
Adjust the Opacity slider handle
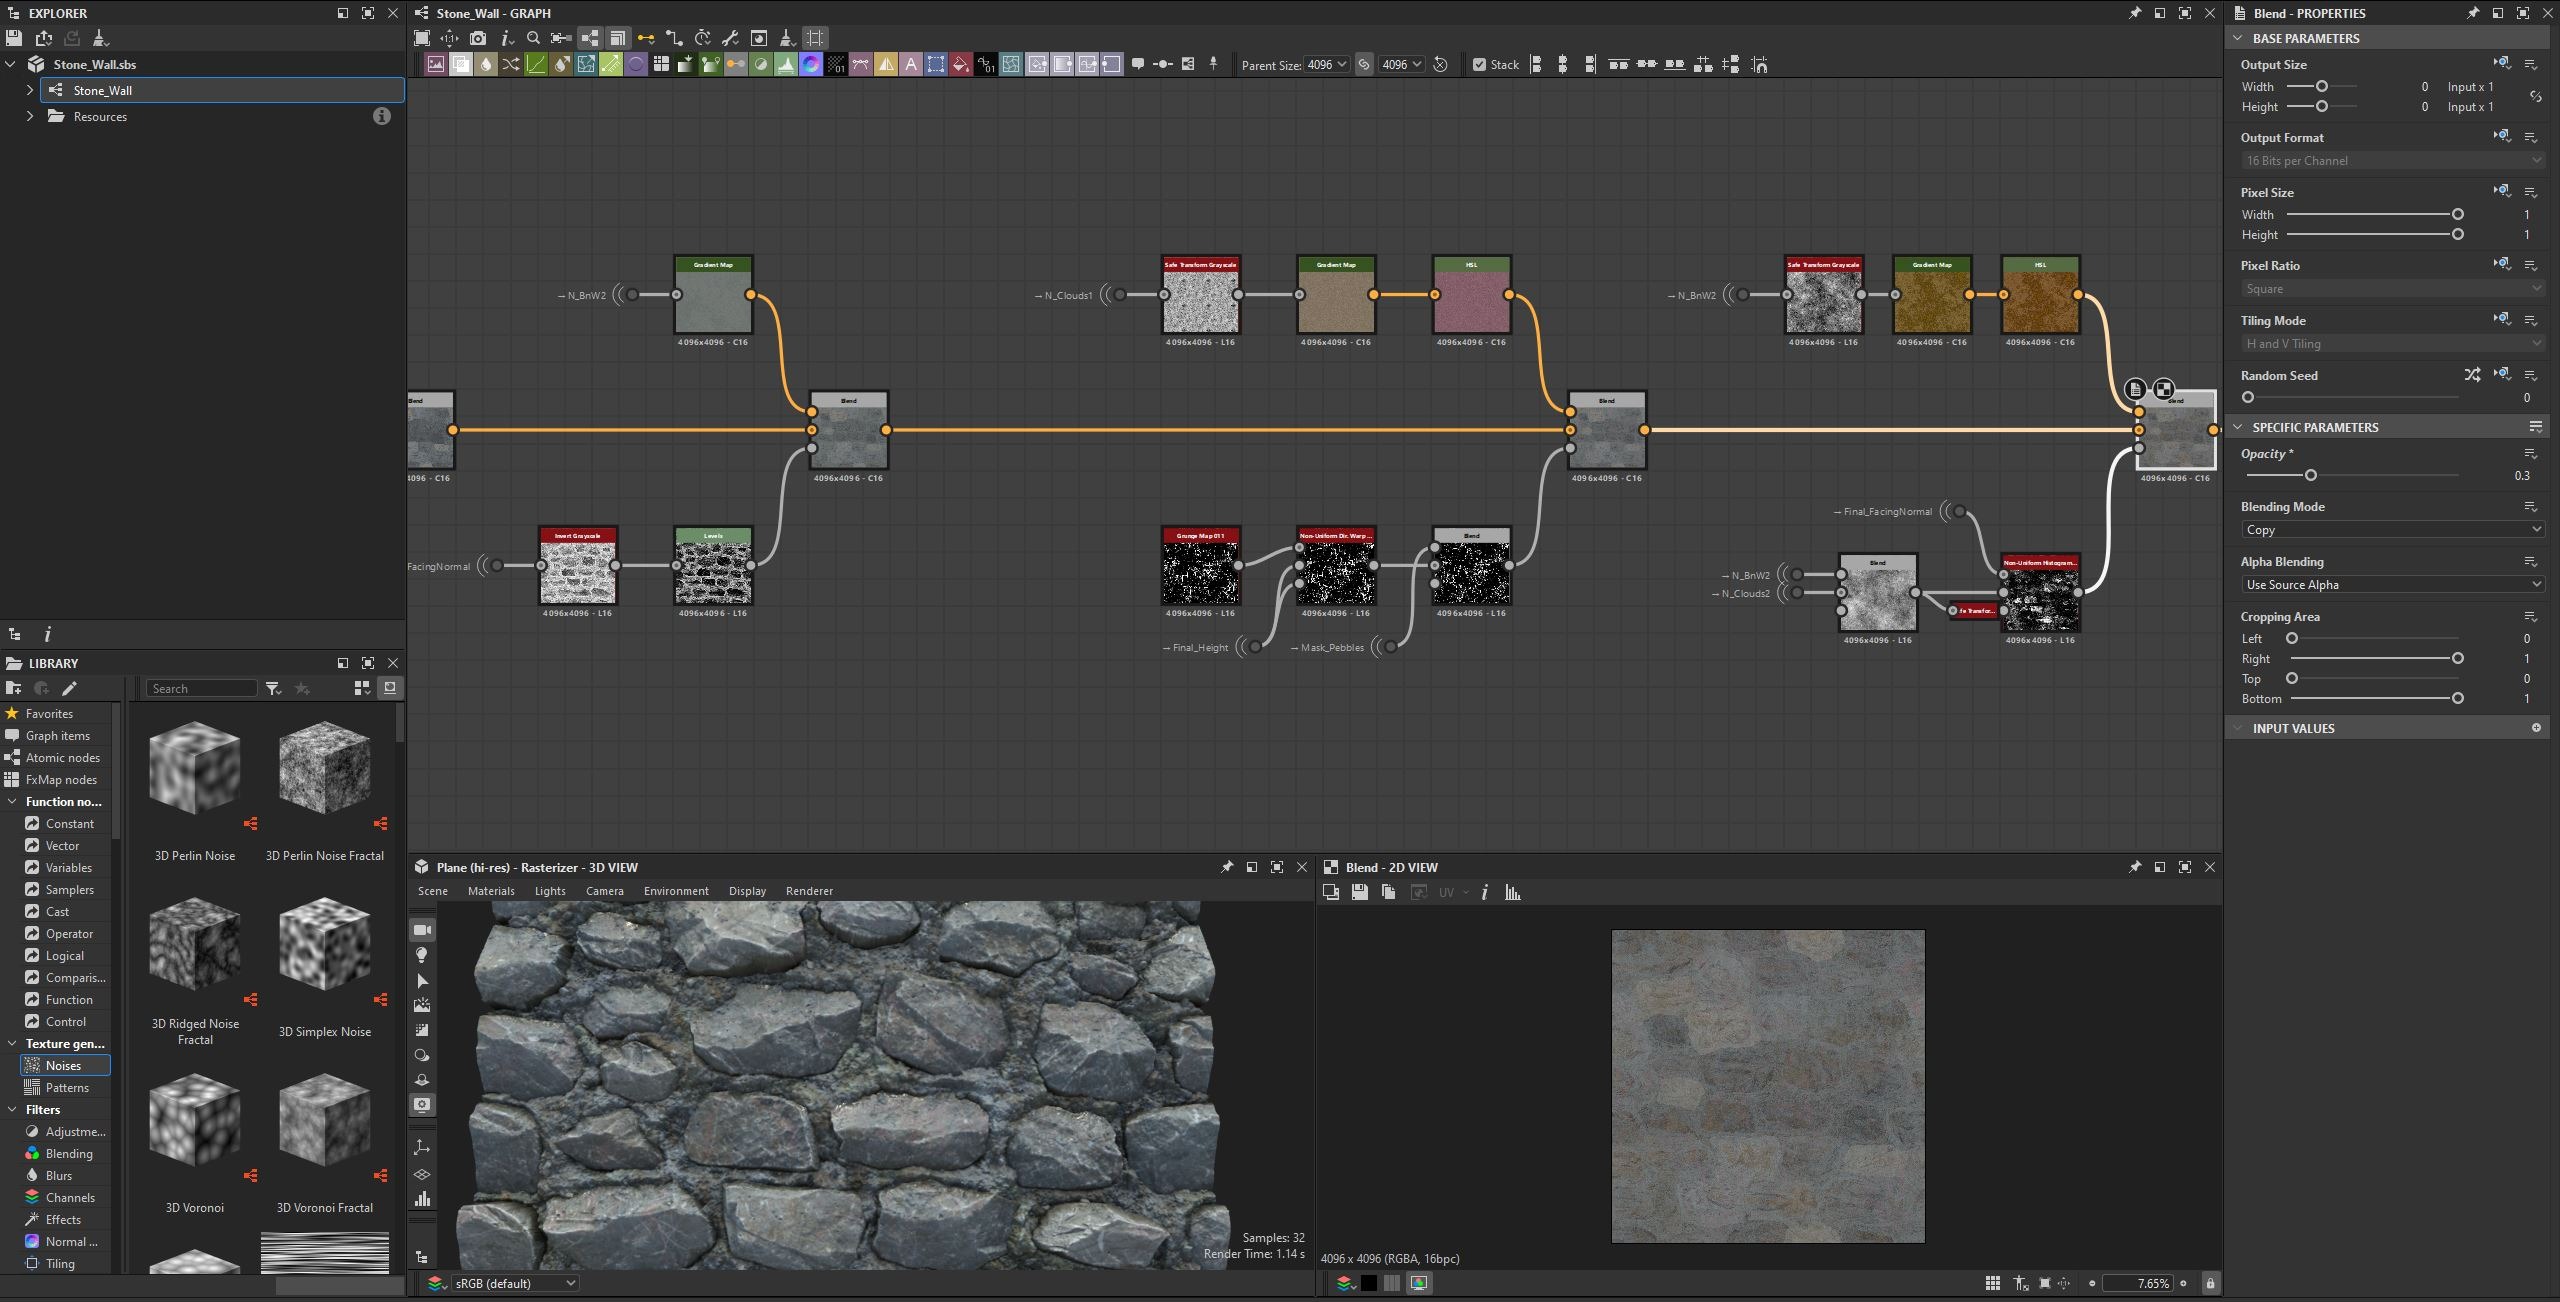click(2310, 475)
